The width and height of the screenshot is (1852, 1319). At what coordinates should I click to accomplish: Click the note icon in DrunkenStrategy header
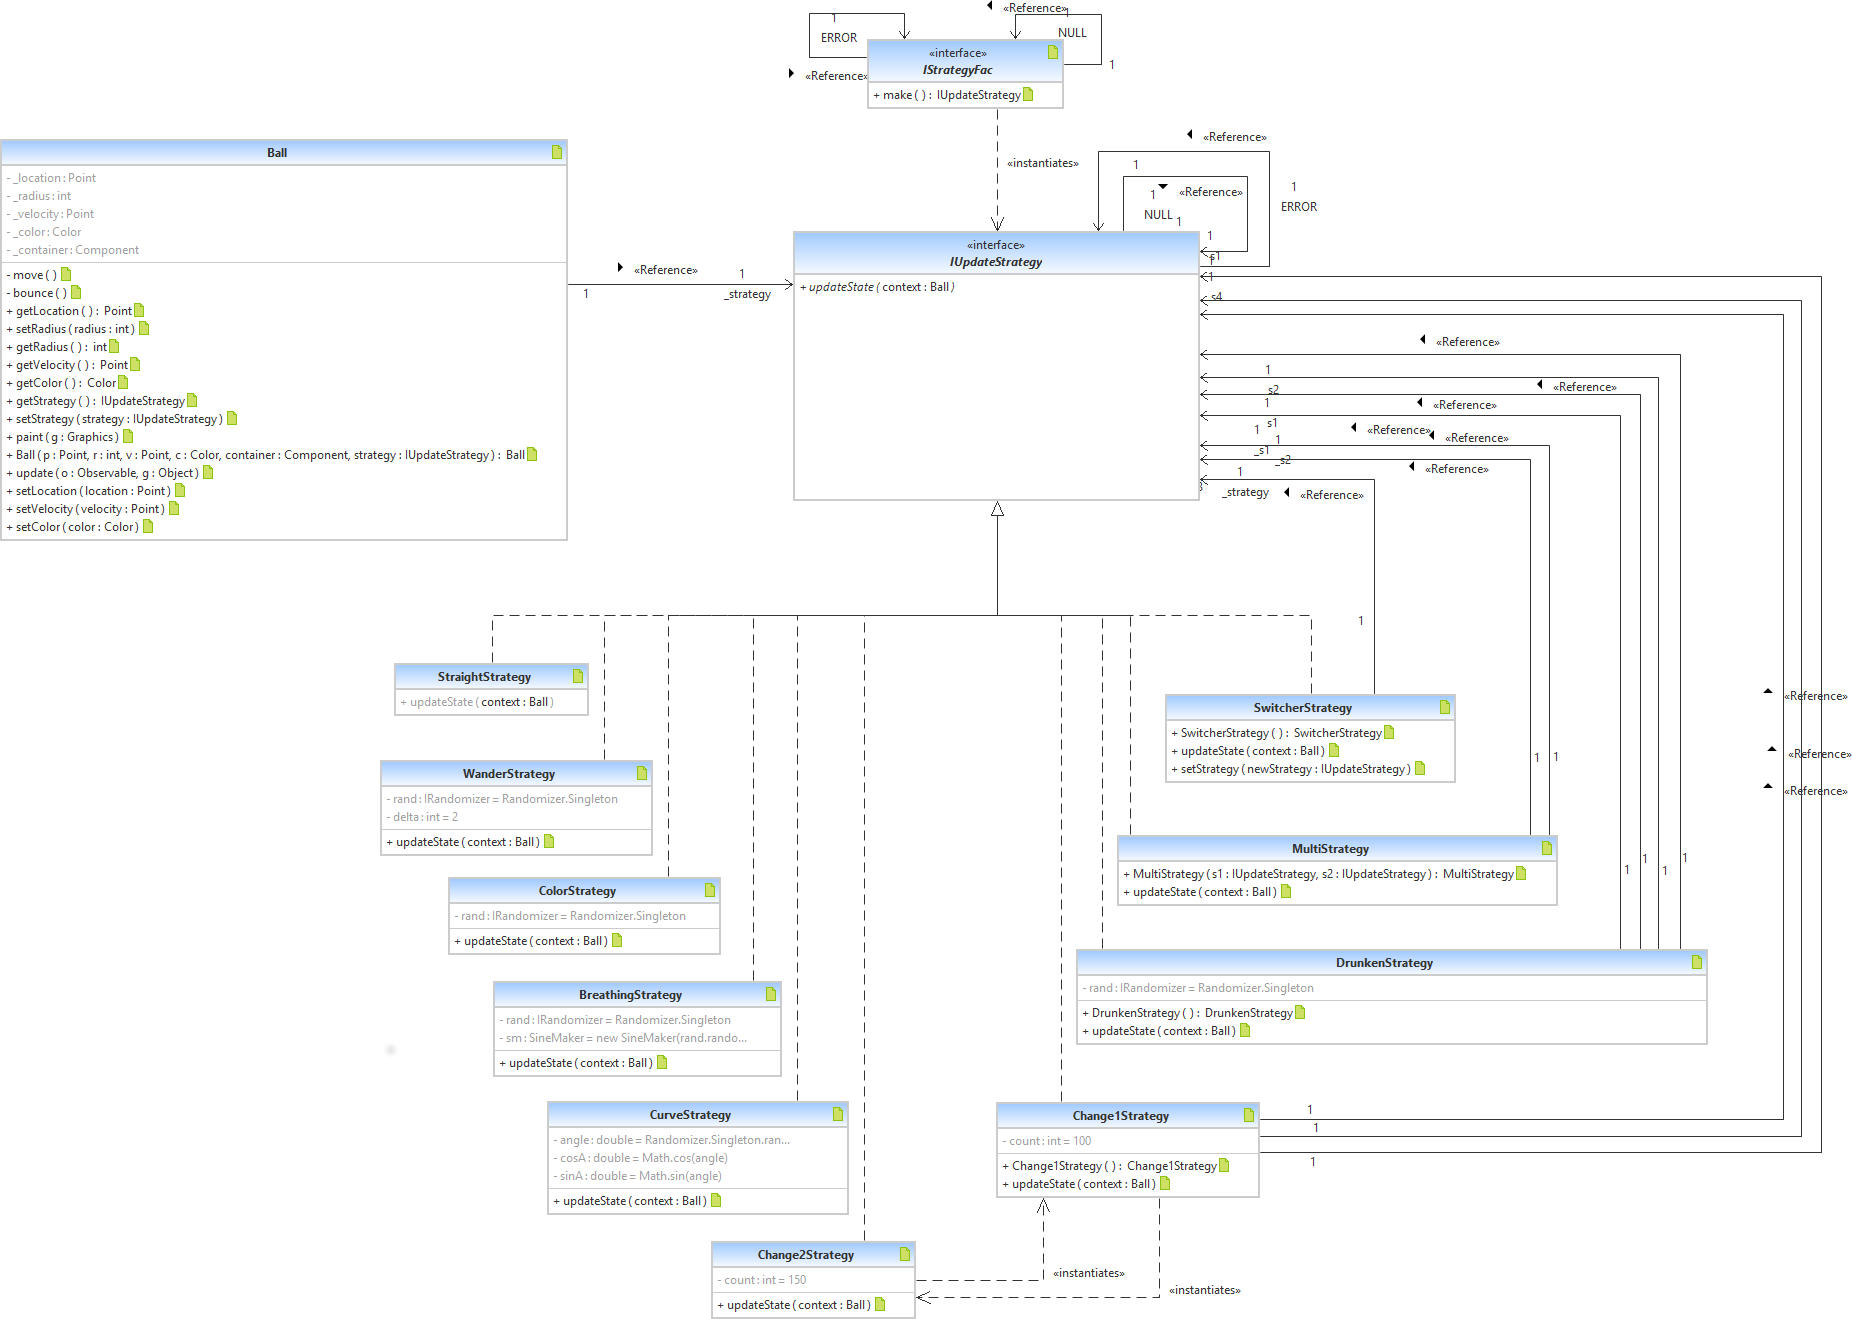click(1696, 962)
